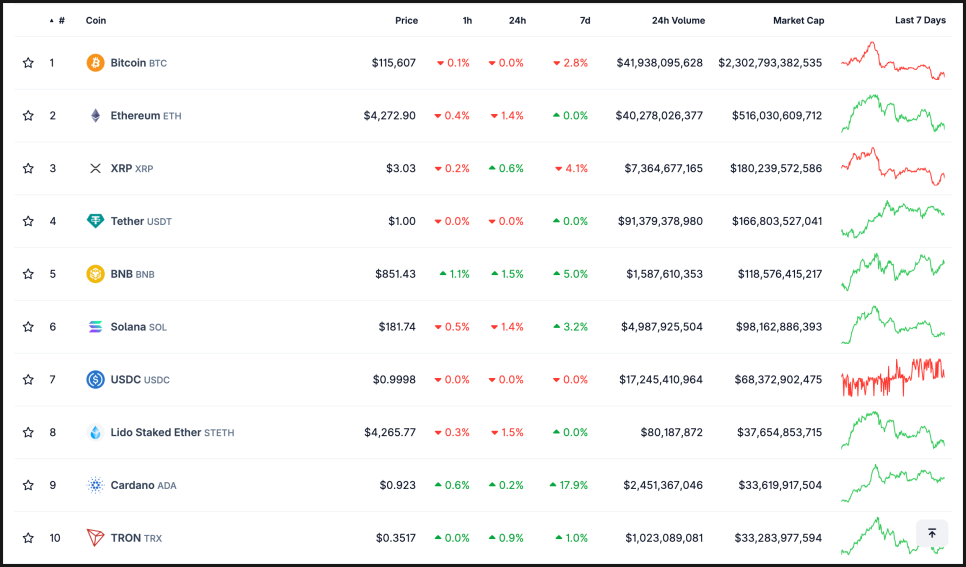Open Lido Staked Ether STETH link
The image size is (966, 567).
pyautogui.click(x=172, y=433)
